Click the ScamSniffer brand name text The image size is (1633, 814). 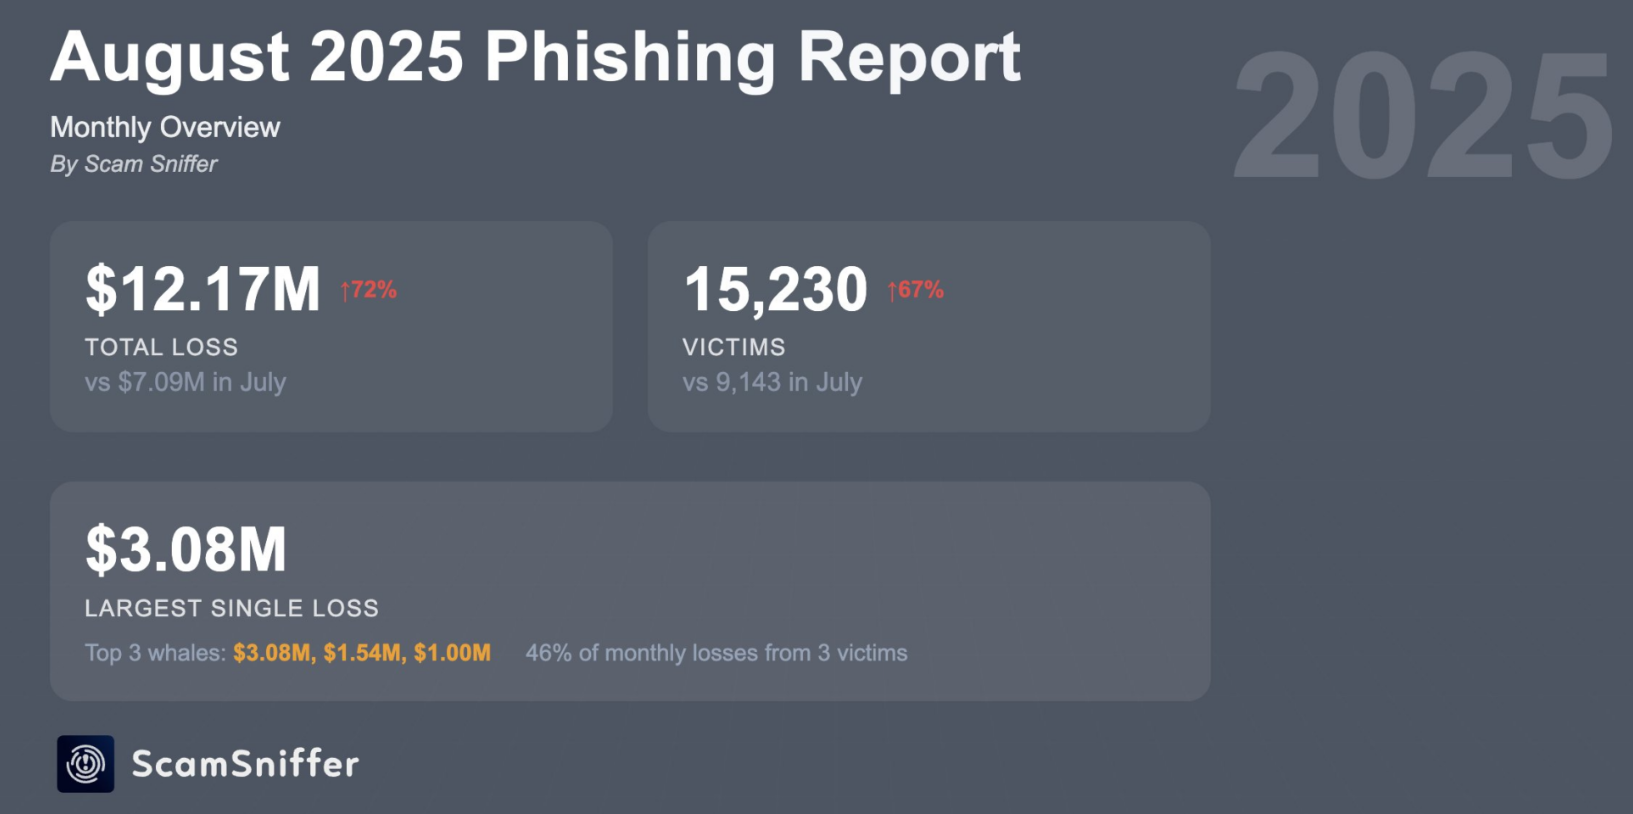(x=245, y=764)
